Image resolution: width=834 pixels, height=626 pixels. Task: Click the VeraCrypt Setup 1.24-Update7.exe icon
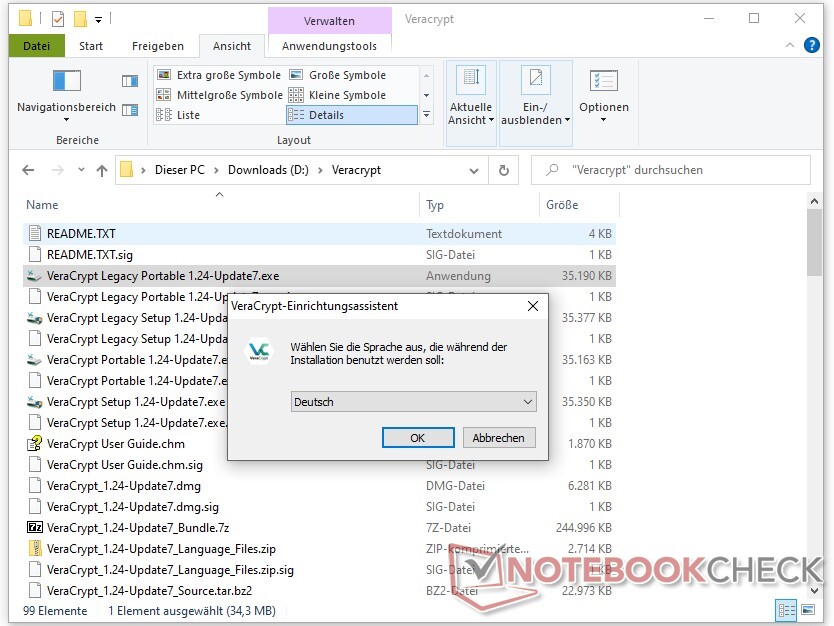[35, 402]
